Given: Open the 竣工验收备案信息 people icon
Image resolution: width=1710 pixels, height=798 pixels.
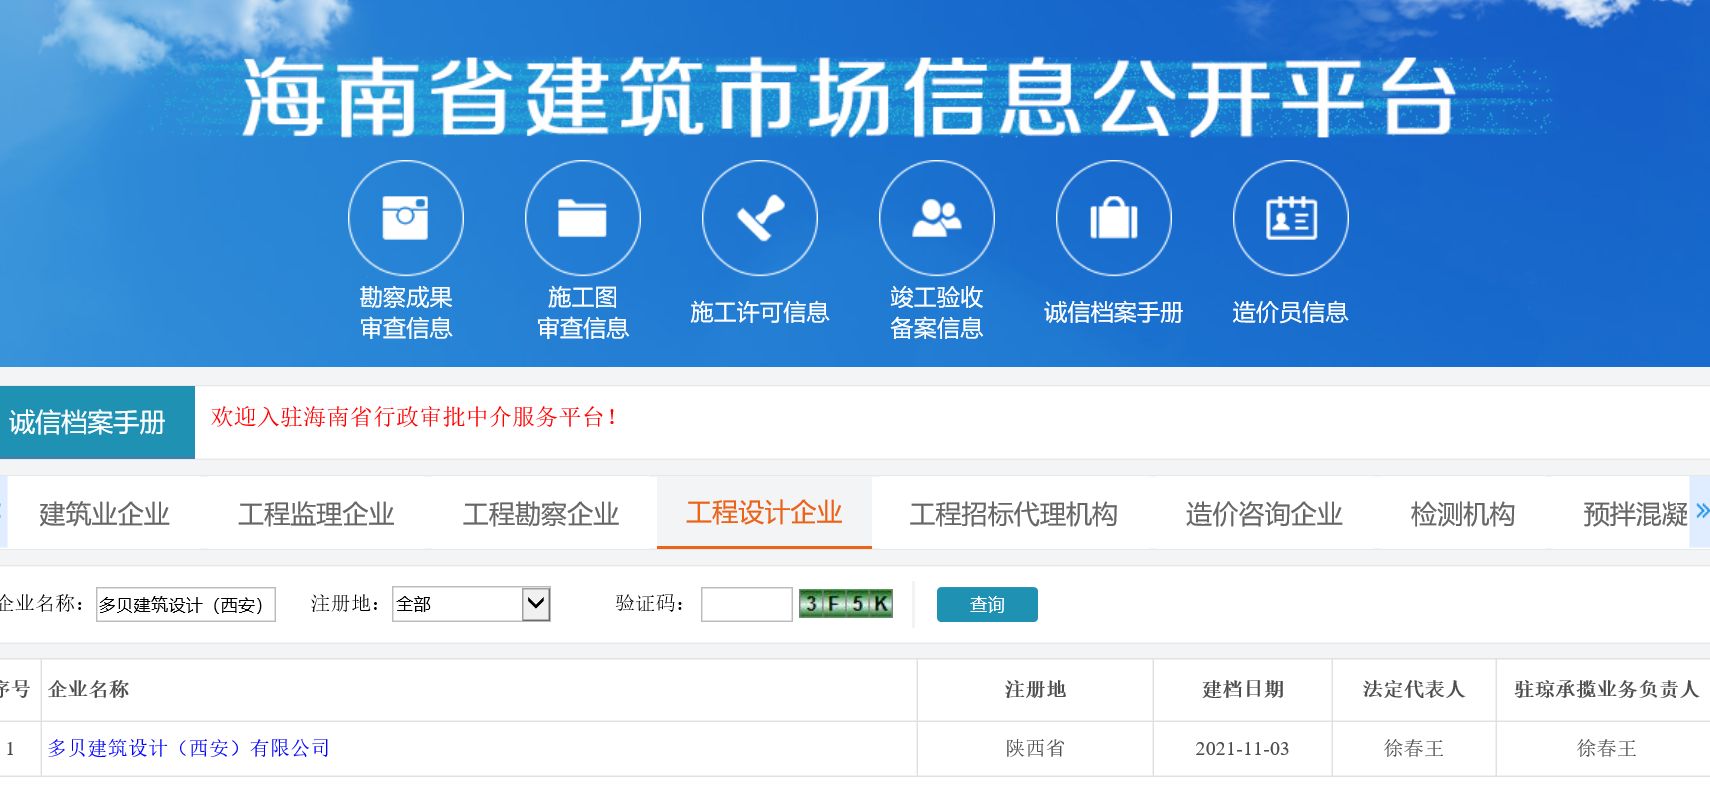Looking at the screenshot, I should (x=937, y=218).
